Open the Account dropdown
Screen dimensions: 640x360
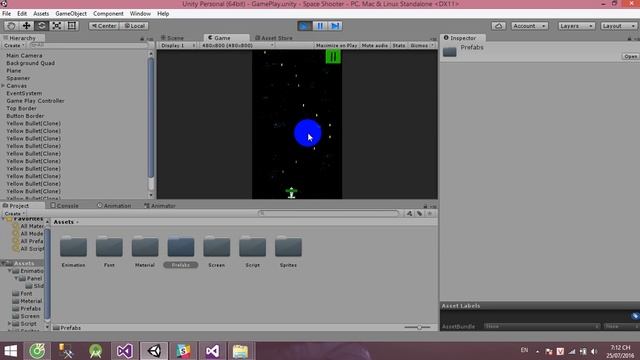529,26
